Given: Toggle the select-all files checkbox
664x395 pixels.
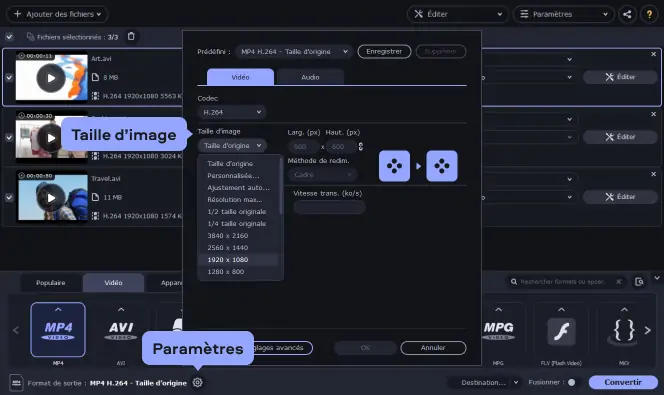Looking at the screenshot, I should tap(9, 37).
